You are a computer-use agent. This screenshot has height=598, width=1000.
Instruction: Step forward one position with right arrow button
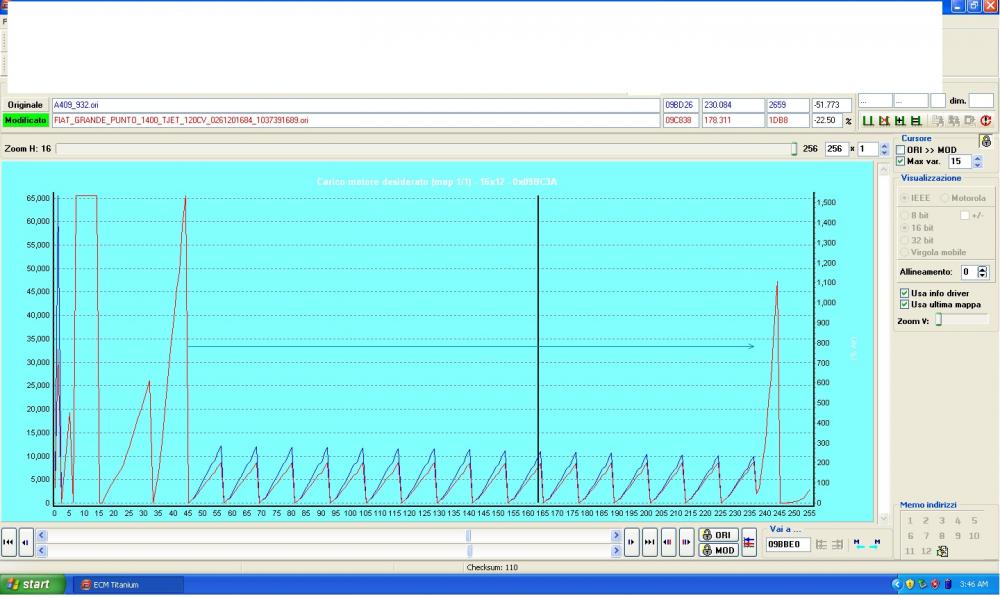click(631, 543)
